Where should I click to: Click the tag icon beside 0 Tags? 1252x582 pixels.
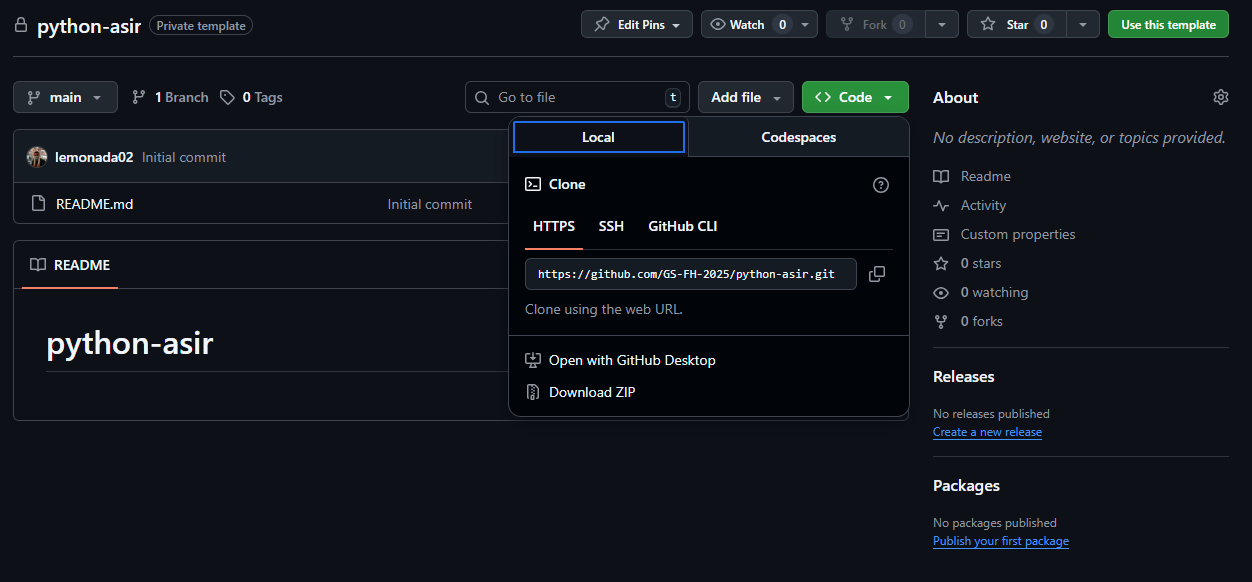228,97
